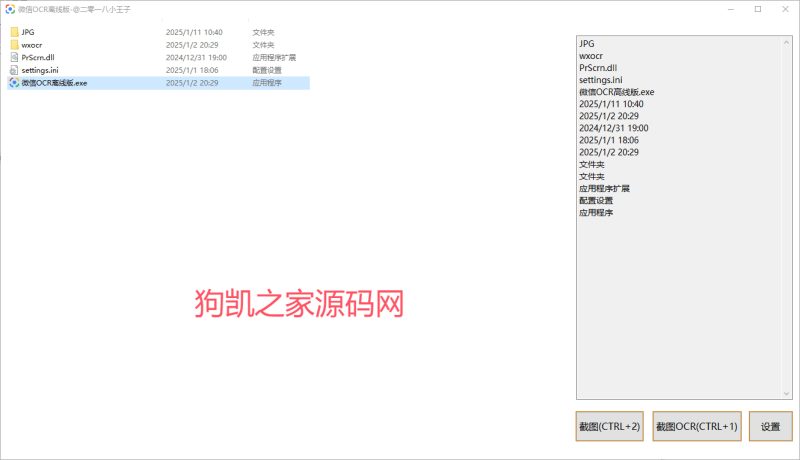Click 2025/1/1 18:06 line in OCR result box
Viewport: 800px width, 460px height.
609,140
